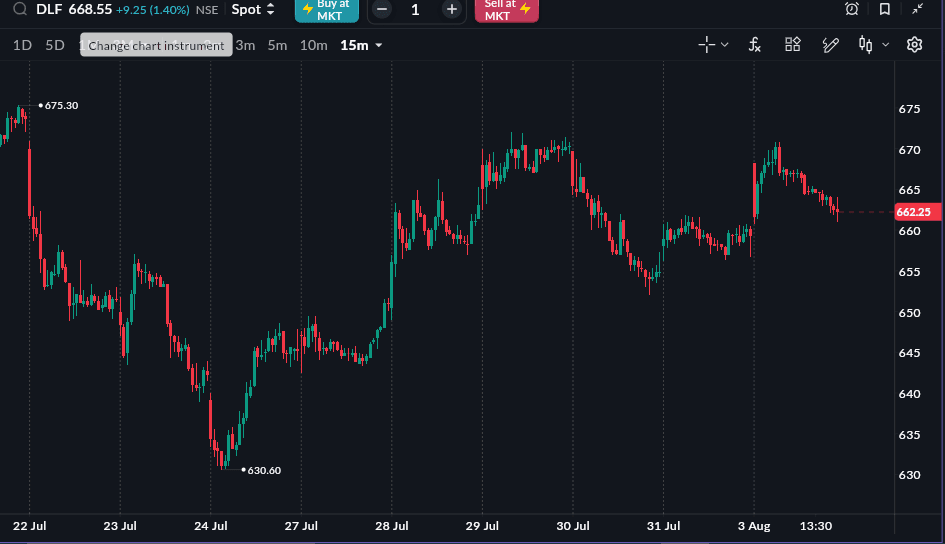Click the Sell at MKT button
Viewport: 945px width, 544px height.
click(x=507, y=10)
